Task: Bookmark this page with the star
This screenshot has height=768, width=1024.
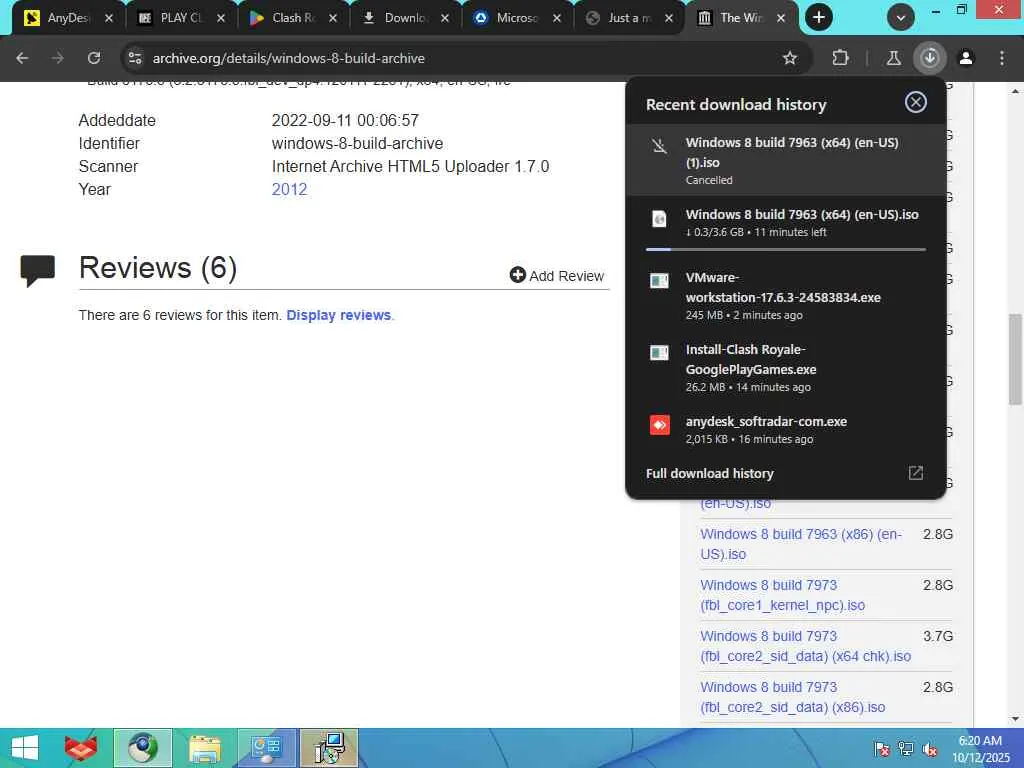Action: 790,58
